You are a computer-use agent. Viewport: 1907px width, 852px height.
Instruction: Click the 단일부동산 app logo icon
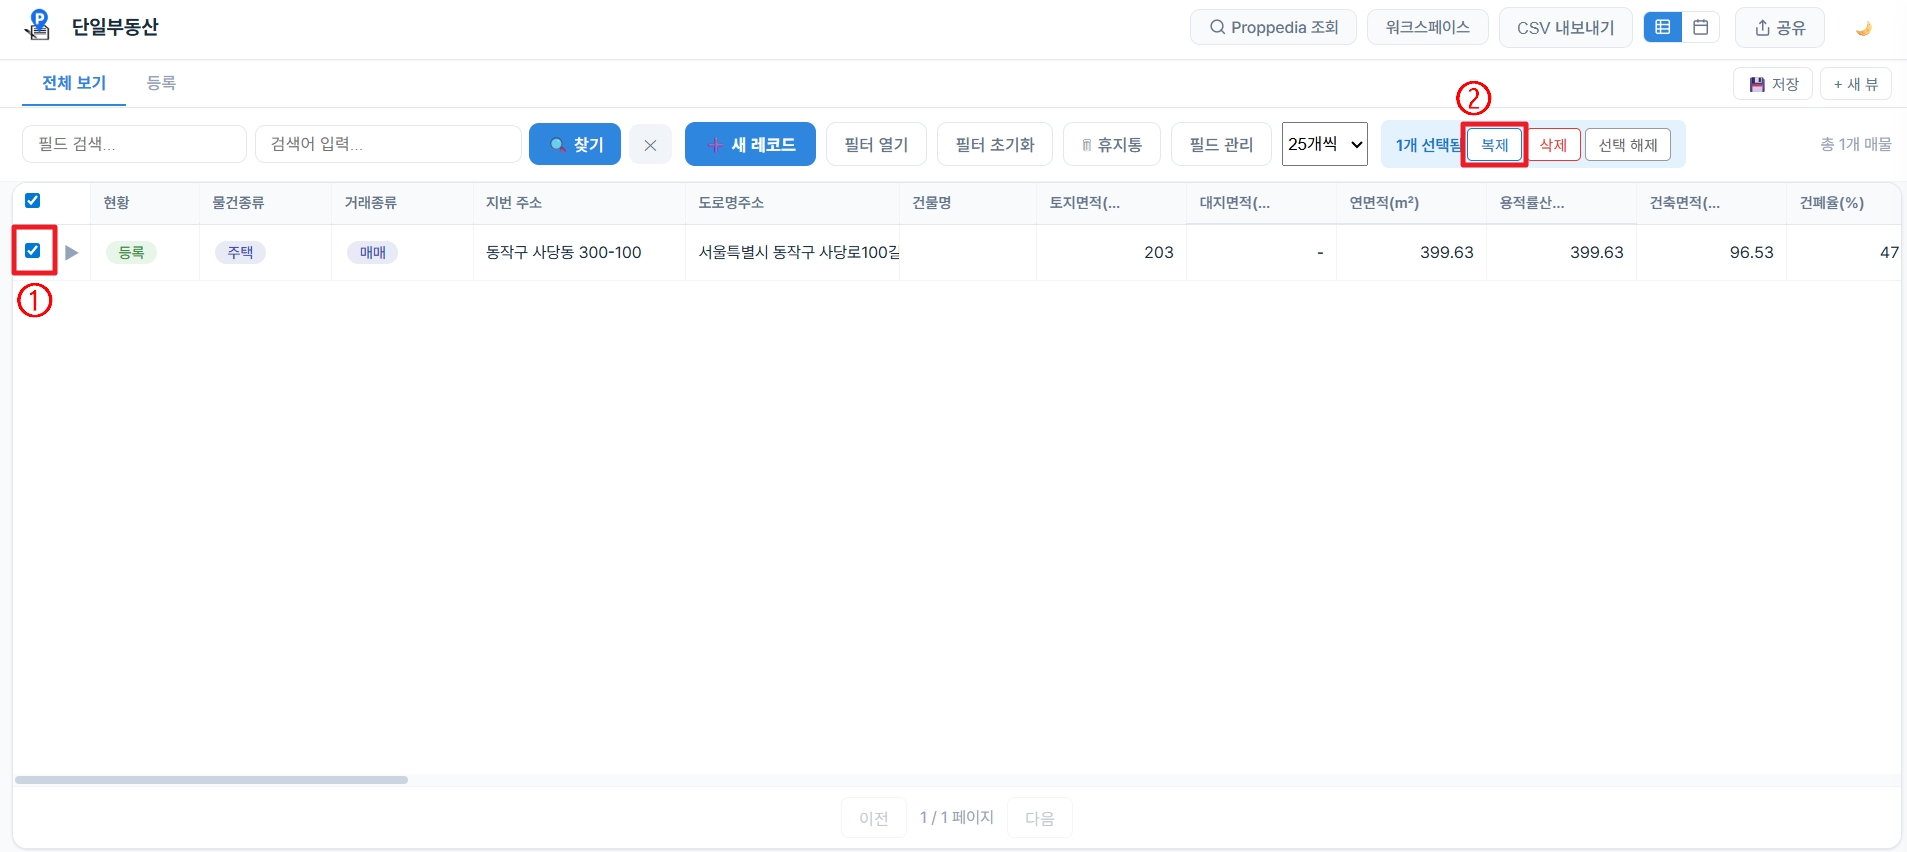click(x=37, y=25)
